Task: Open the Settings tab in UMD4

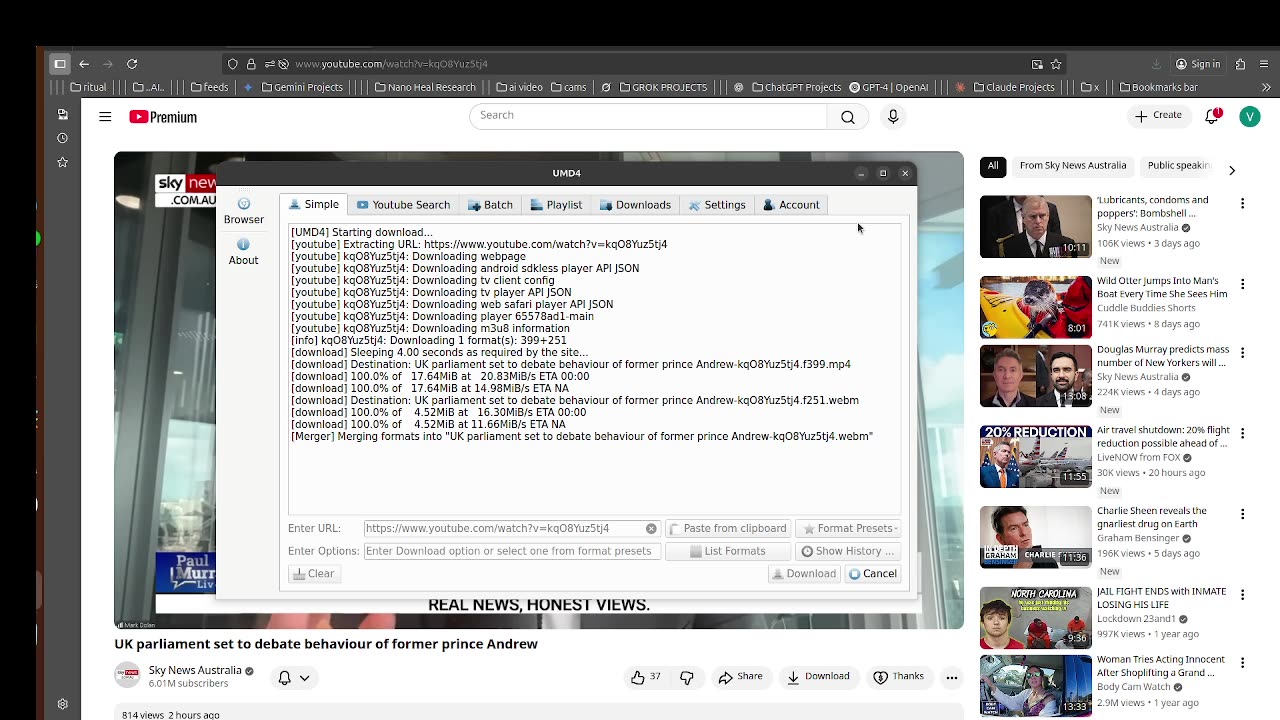Action: [x=717, y=204]
